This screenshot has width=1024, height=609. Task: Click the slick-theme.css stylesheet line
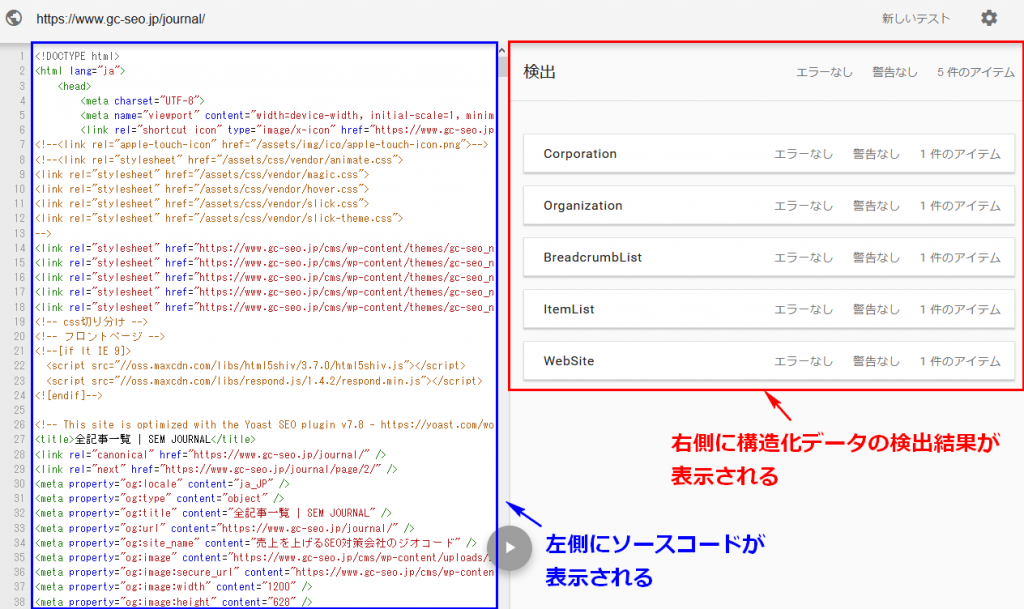(x=219, y=218)
